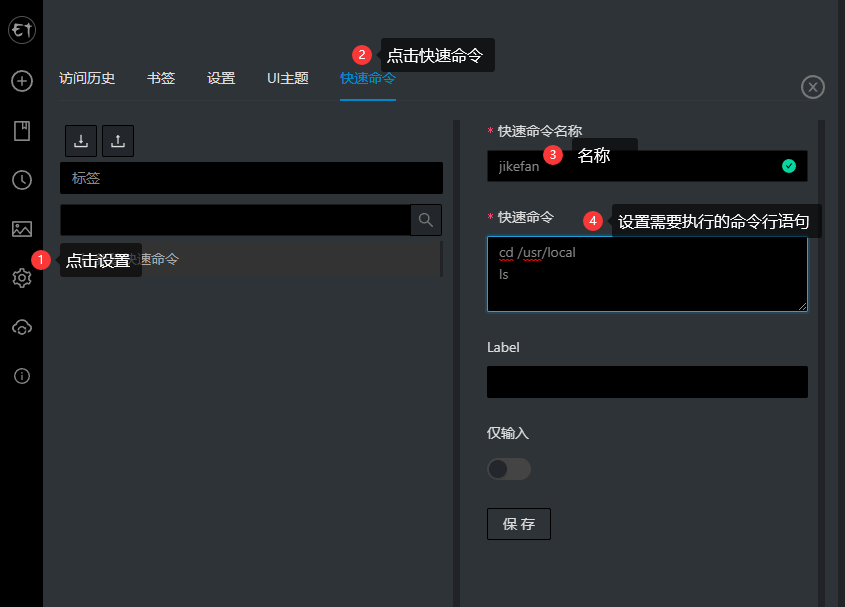Screen dimensions: 845x607
Task: Switch to 设置 tab
Action: point(221,78)
